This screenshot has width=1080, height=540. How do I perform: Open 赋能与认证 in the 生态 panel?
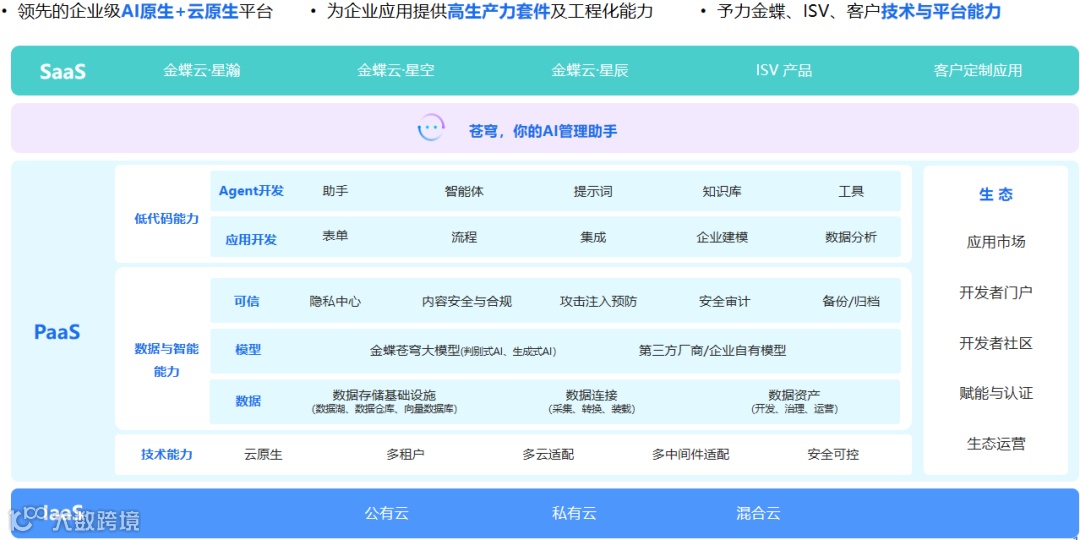point(996,393)
